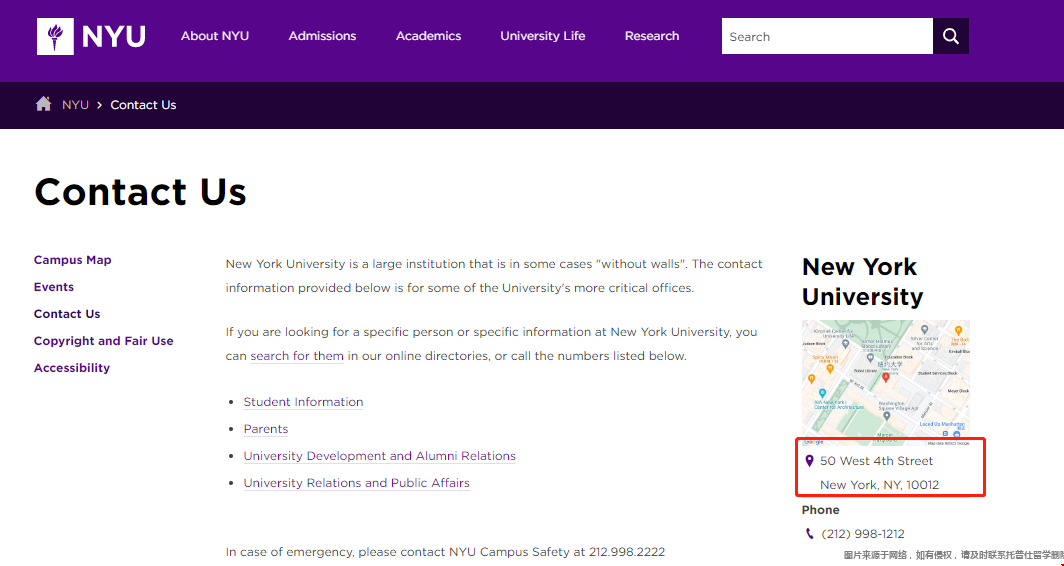Open Accessibility in the sidebar
Screen dimensions: 1064x566
pos(72,368)
